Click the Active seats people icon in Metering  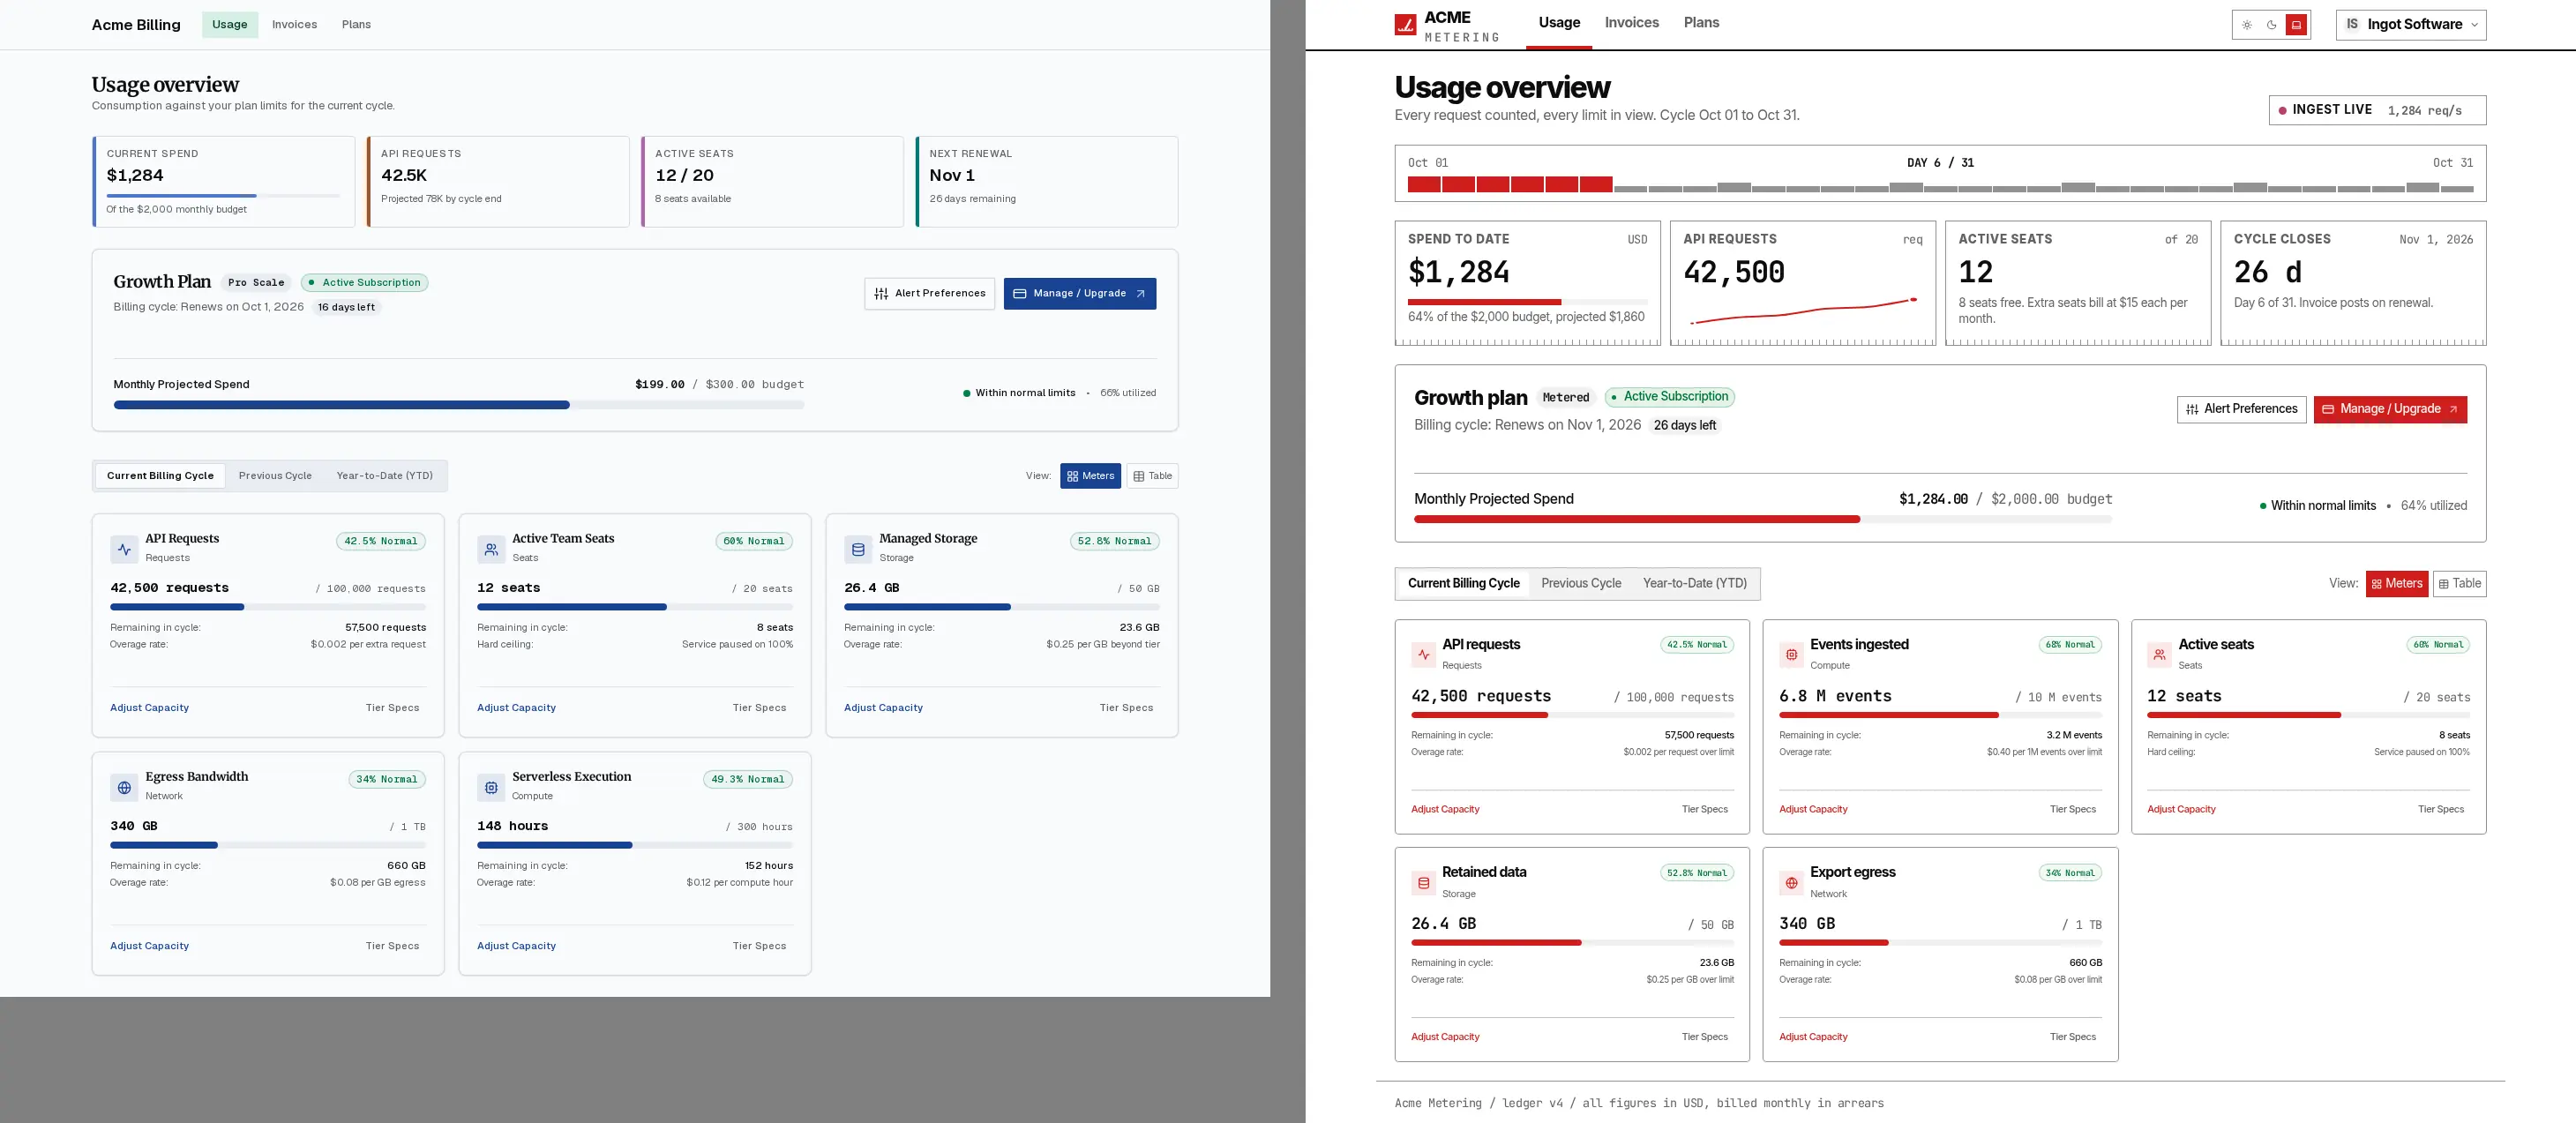coord(2159,655)
